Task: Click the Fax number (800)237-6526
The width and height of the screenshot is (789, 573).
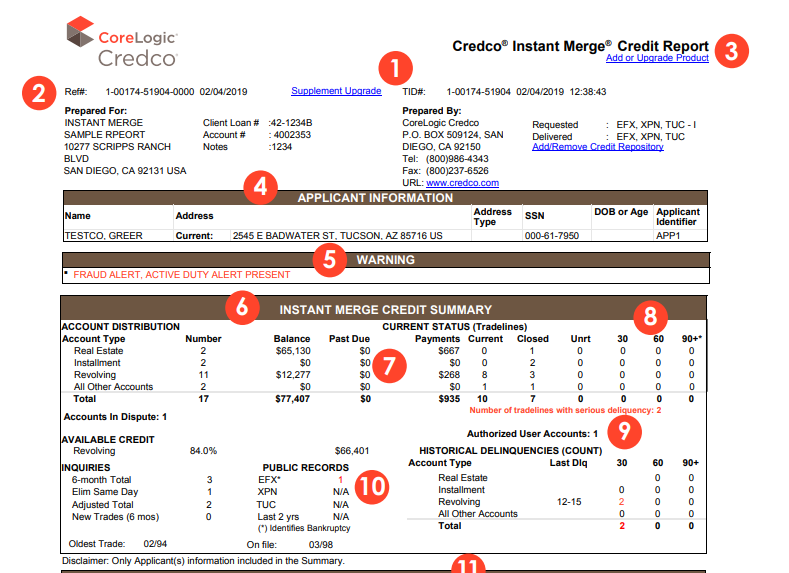Action: (457, 171)
